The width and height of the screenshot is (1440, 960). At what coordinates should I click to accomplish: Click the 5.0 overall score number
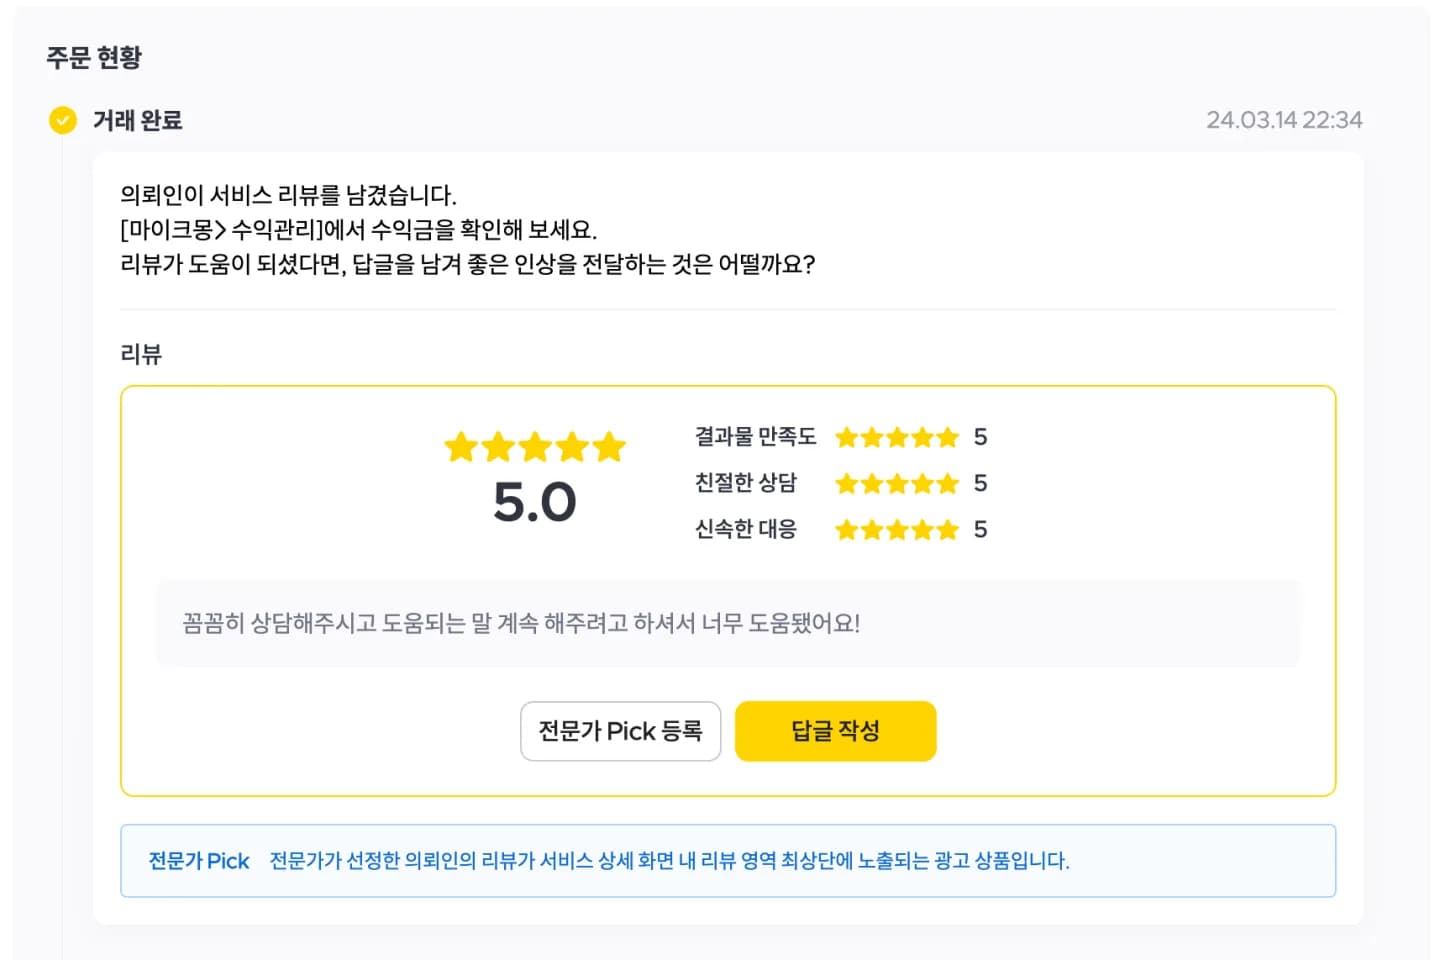coord(535,502)
